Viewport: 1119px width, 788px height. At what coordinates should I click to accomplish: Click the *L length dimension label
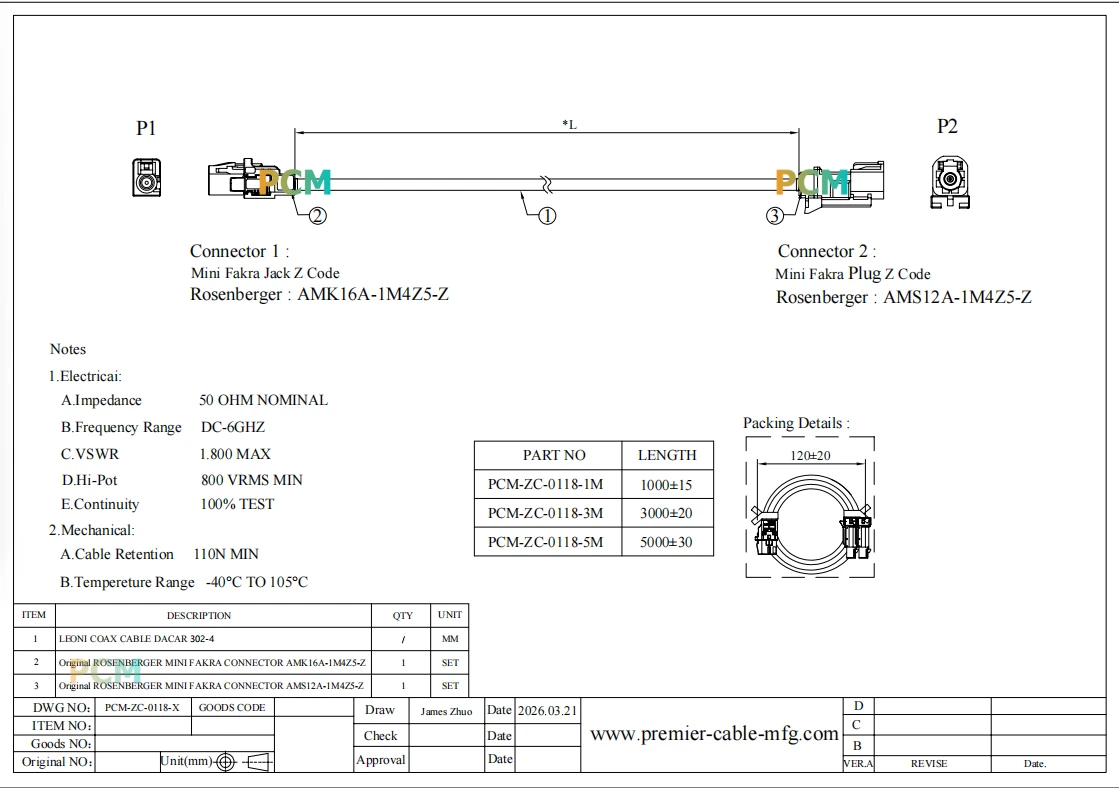[569, 124]
